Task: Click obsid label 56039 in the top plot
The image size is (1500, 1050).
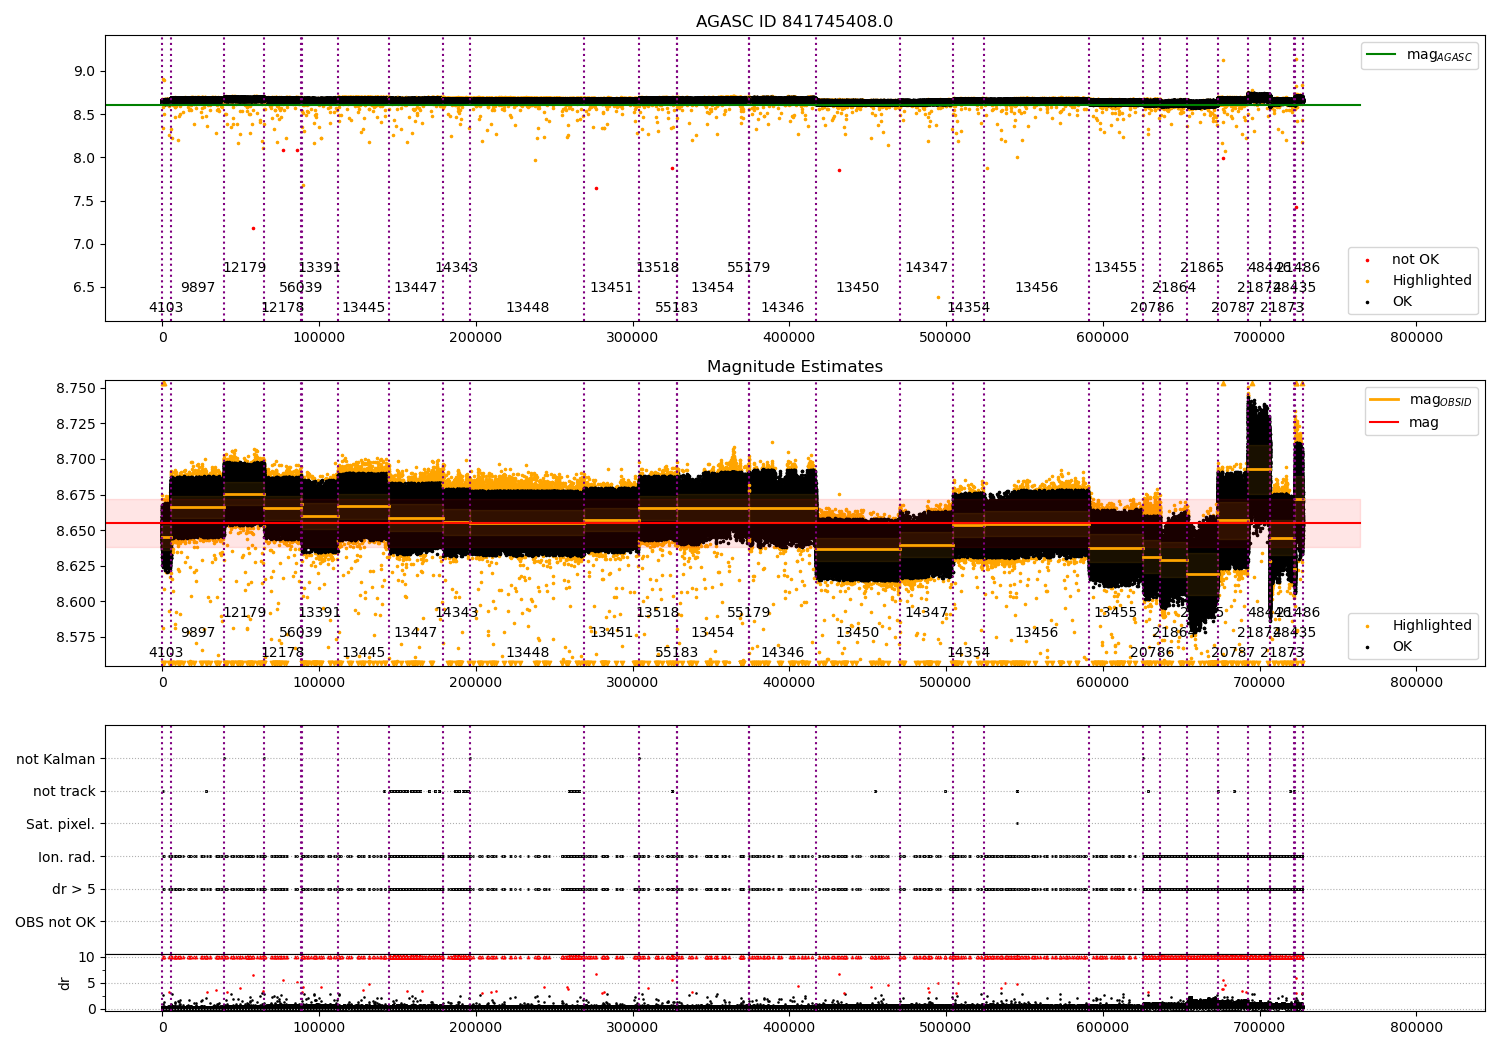Action: pos(301,288)
